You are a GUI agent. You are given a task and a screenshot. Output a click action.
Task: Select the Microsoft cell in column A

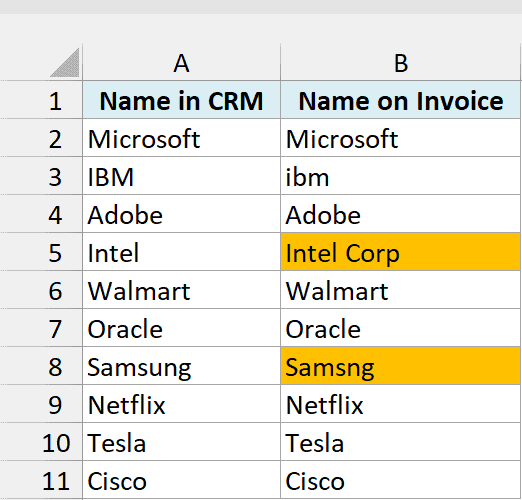[182, 138]
